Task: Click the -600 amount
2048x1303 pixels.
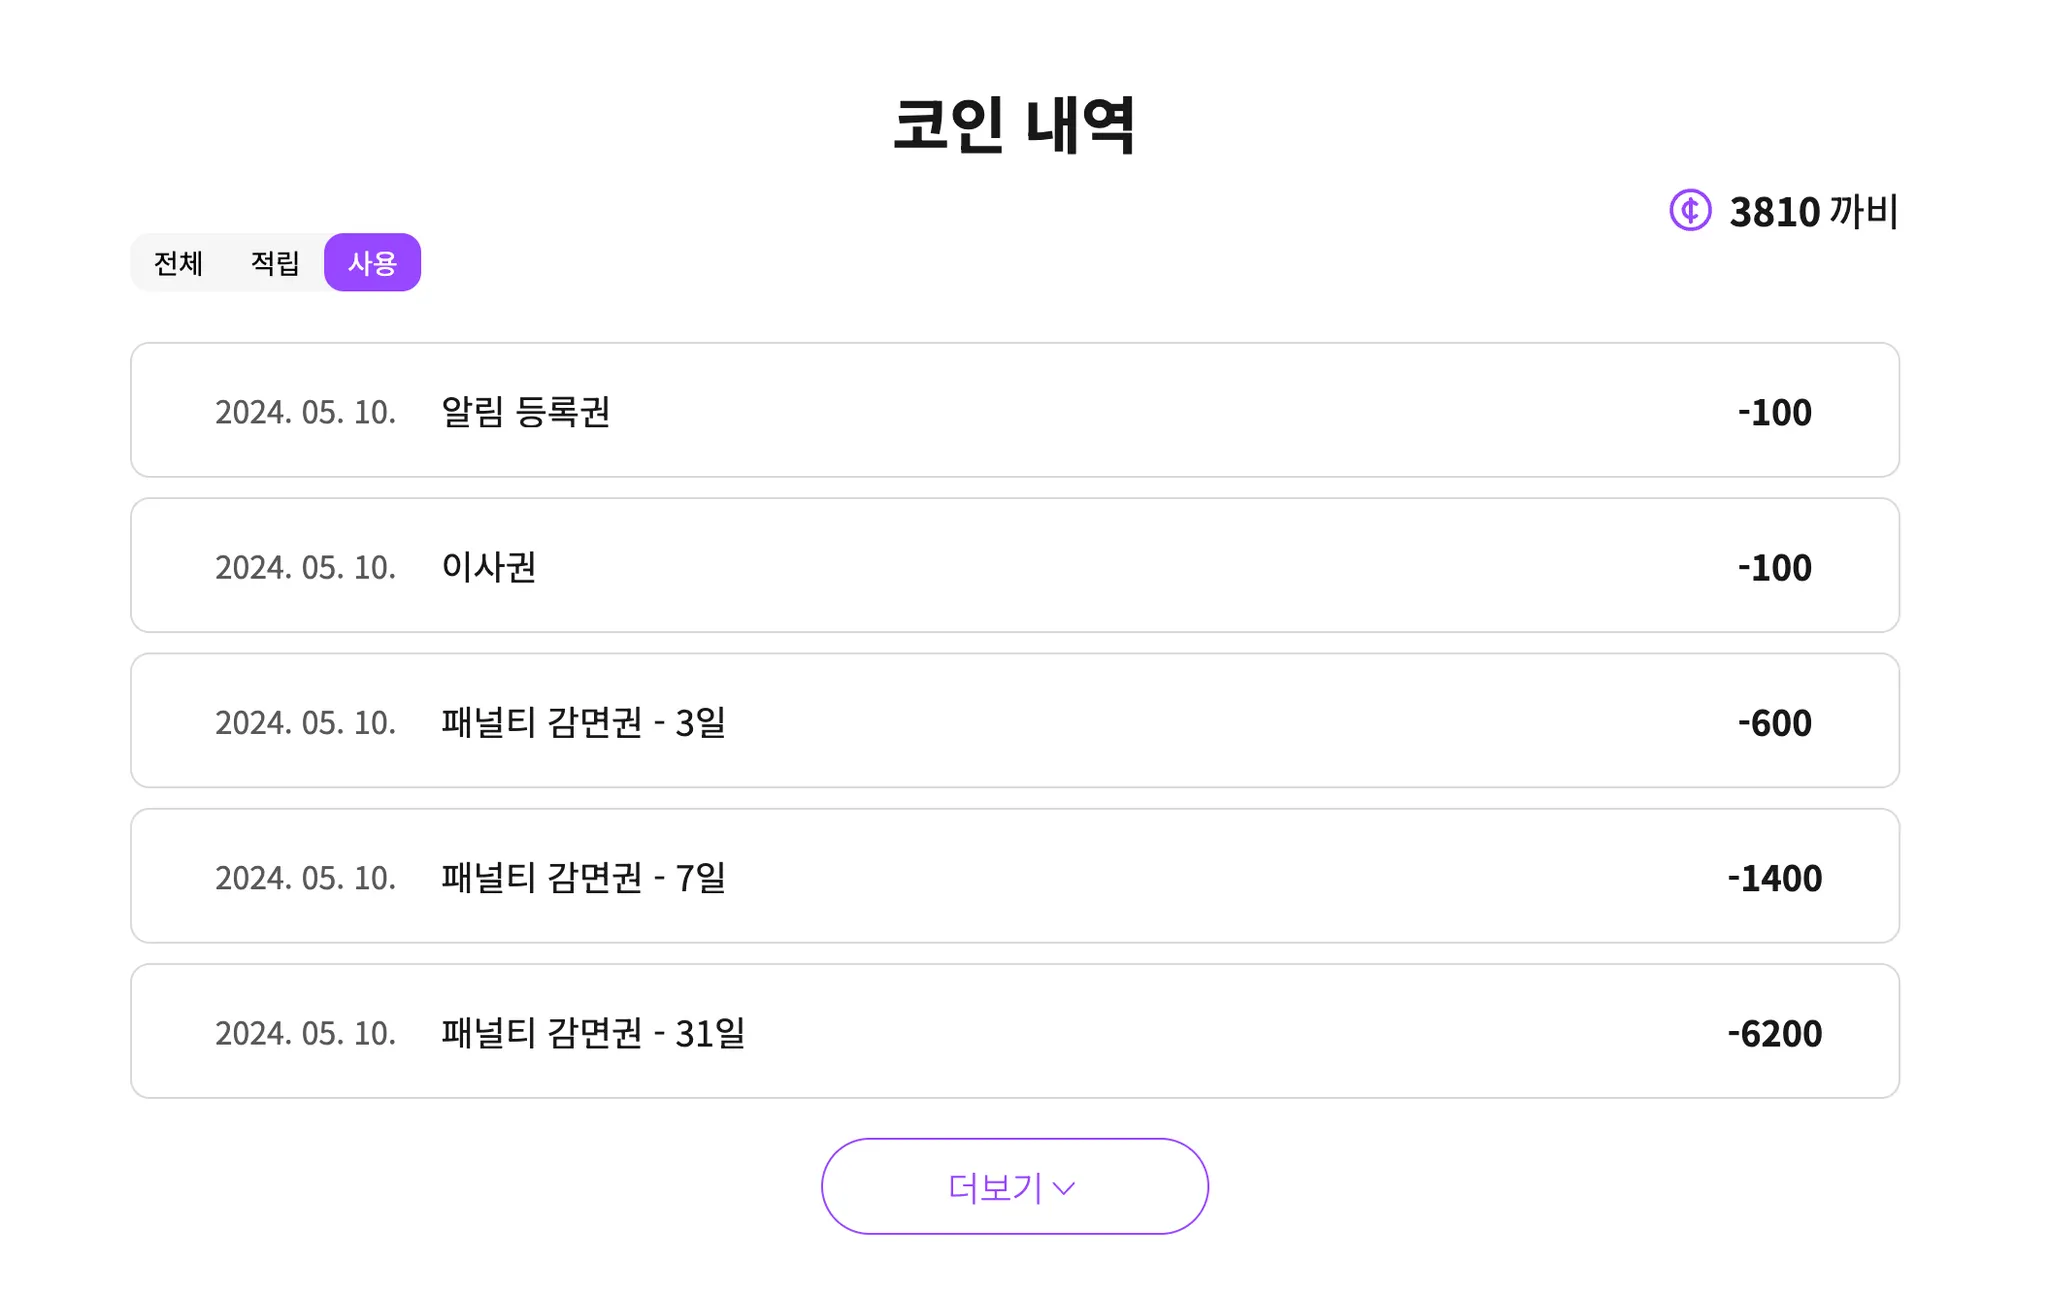Action: pyautogui.click(x=1774, y=723)
